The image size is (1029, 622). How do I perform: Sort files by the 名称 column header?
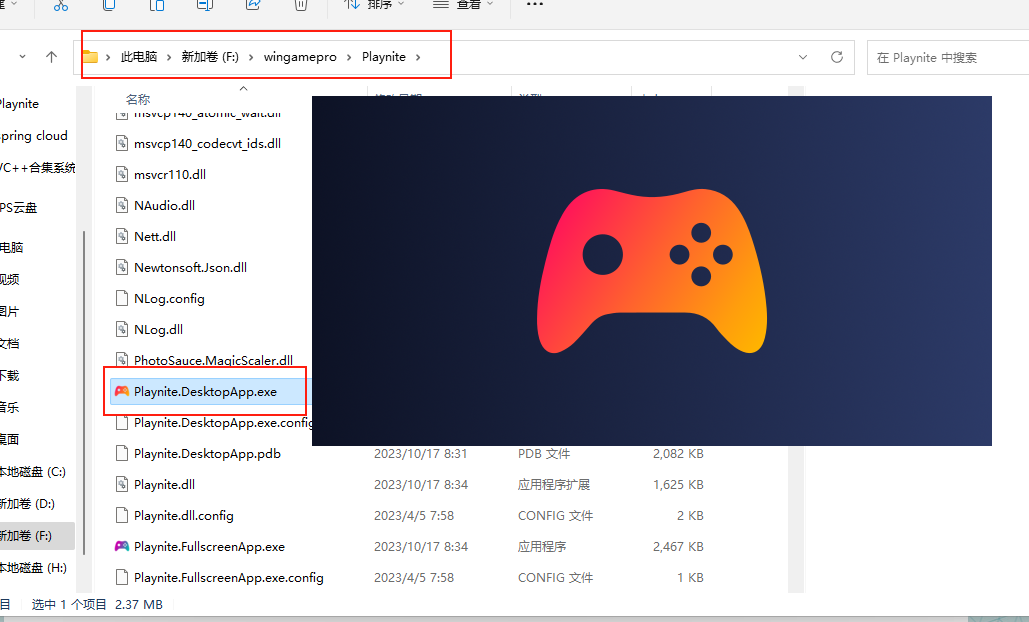point(138,99)
